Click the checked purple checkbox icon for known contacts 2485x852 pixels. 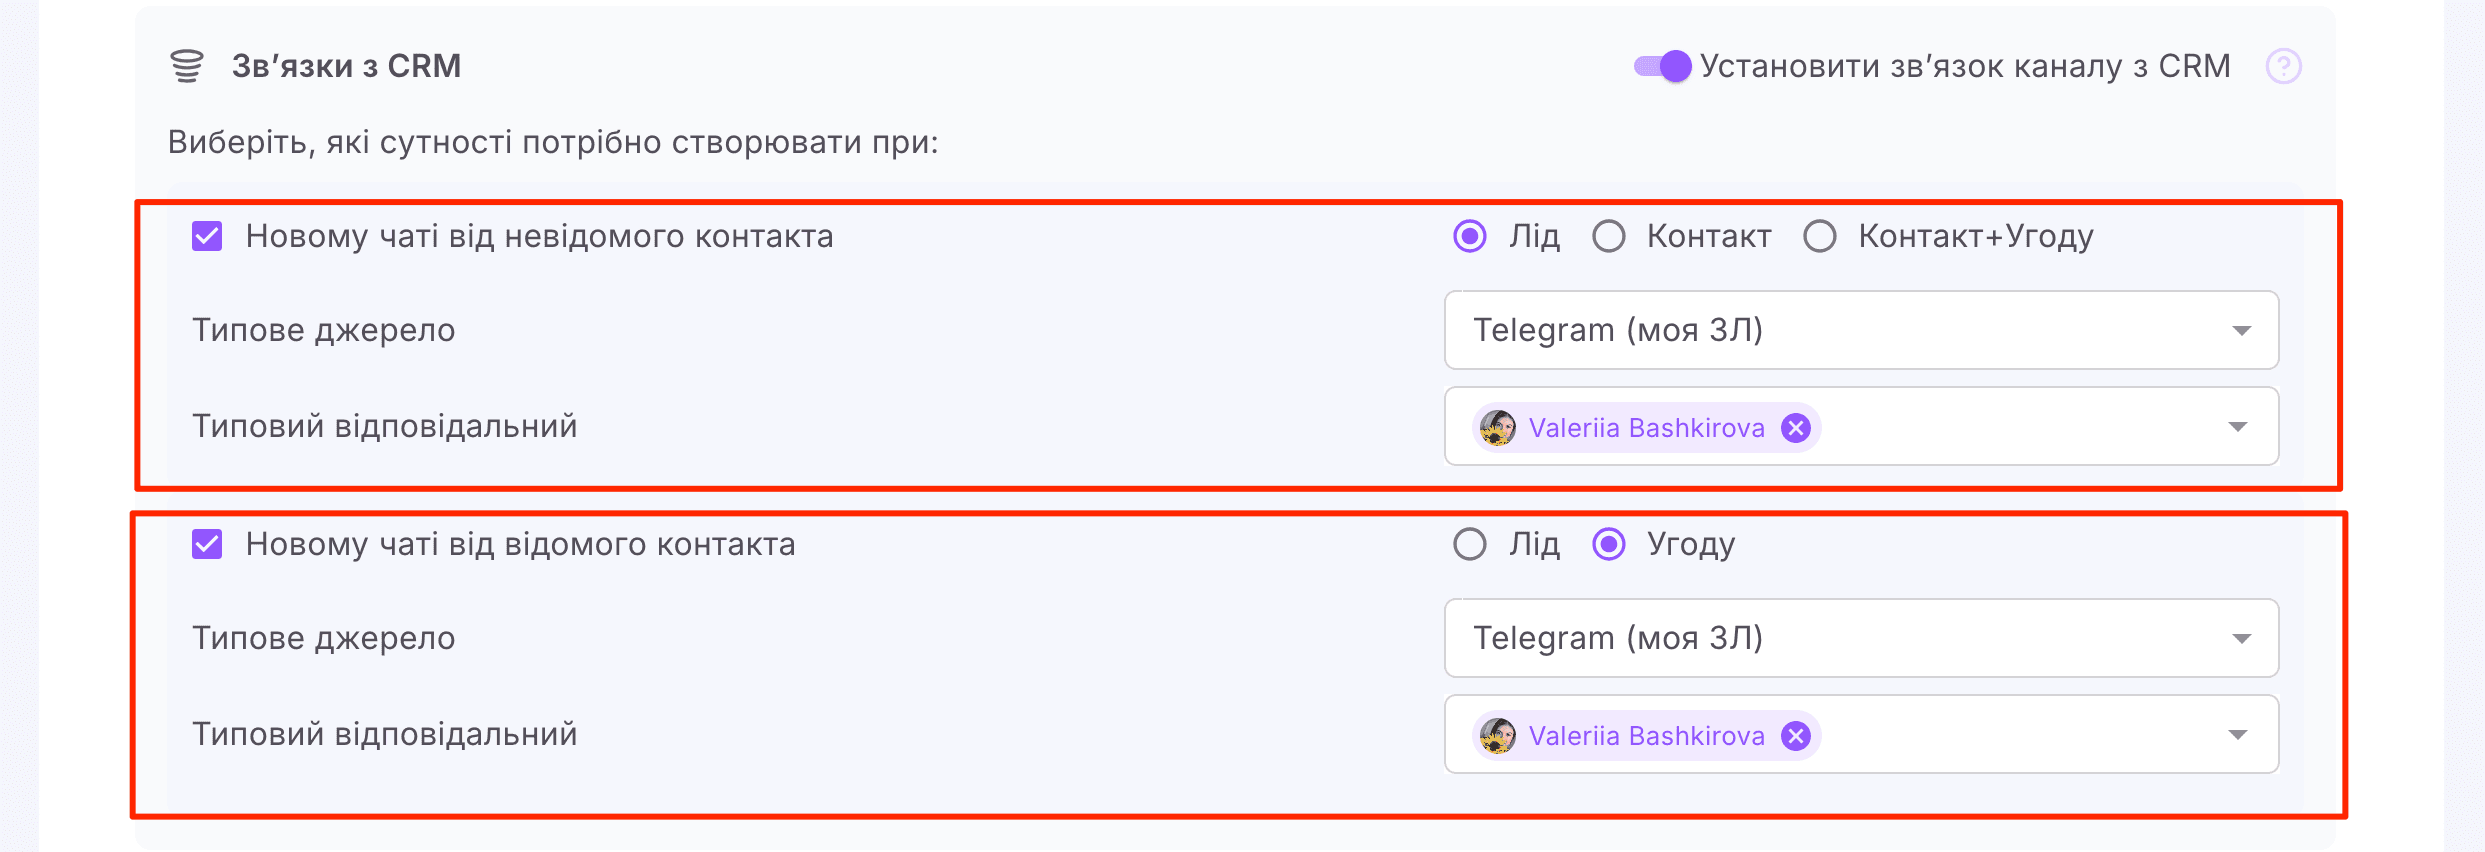click(x=208, y=545)
